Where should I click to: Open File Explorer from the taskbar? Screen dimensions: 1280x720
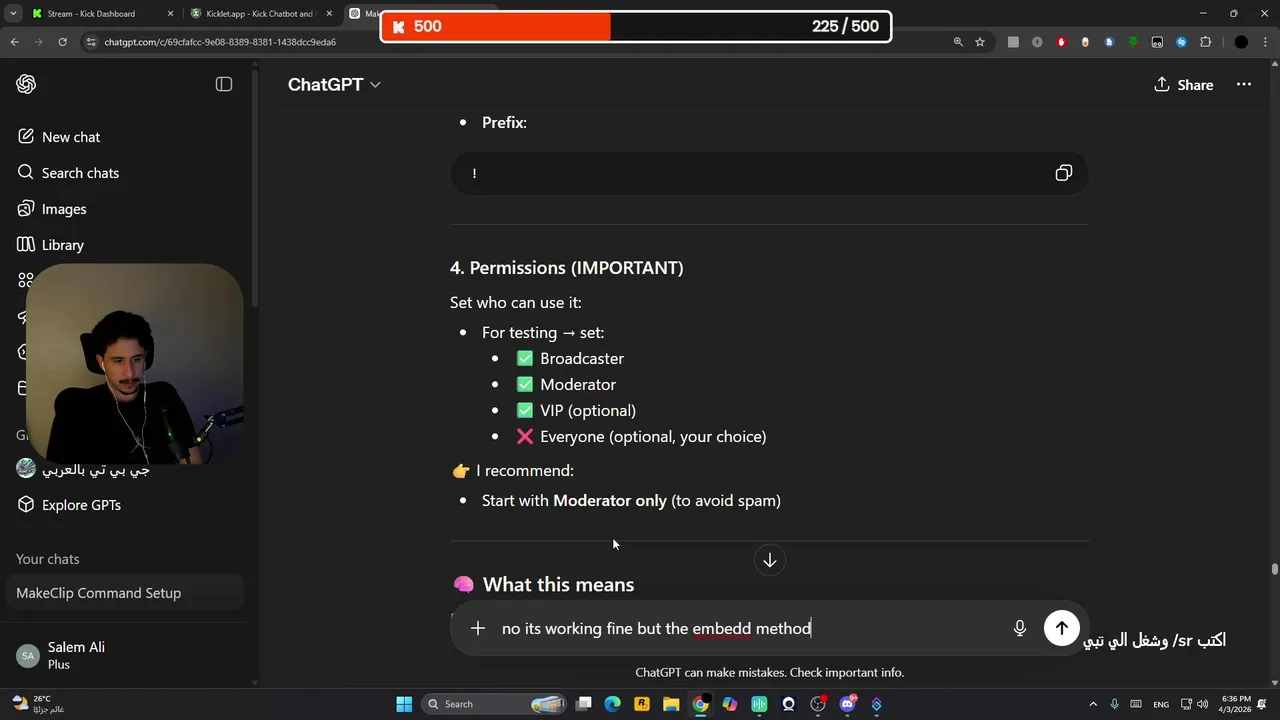[x=671, y=704]
